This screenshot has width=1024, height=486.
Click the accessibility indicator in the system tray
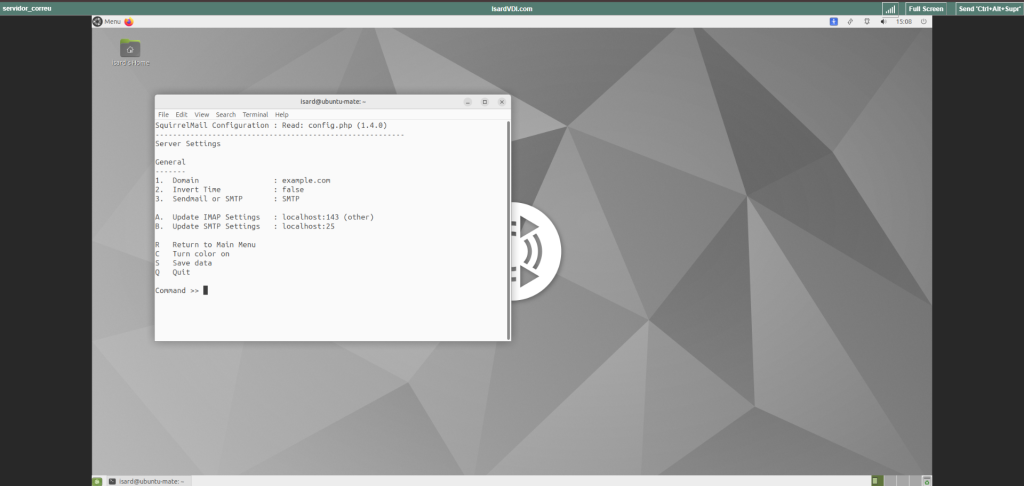click(x=834, y=22)
